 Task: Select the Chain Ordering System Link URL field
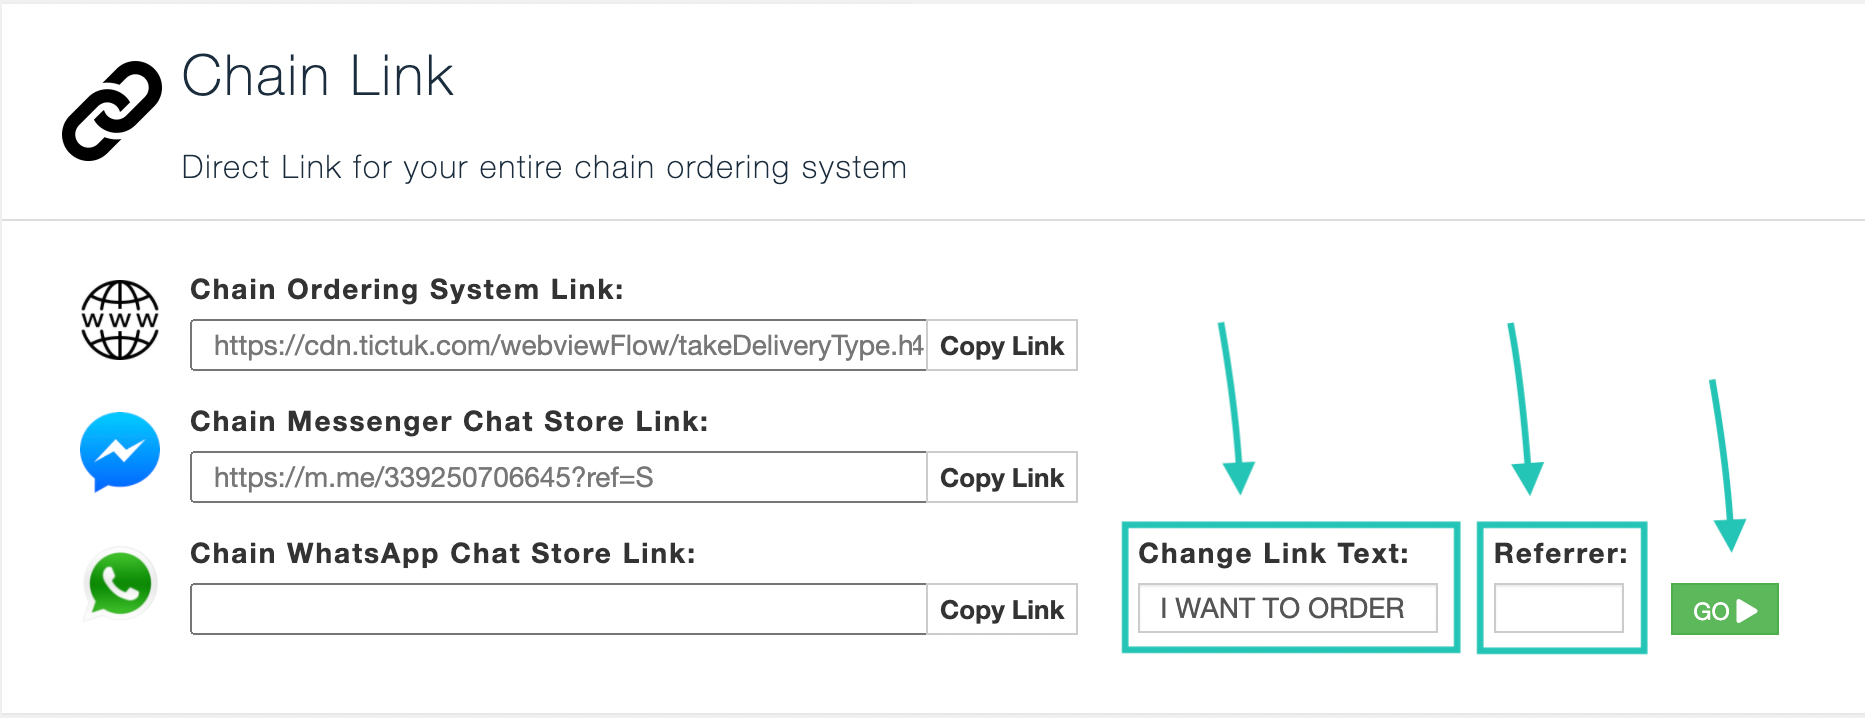coord(559,345)
